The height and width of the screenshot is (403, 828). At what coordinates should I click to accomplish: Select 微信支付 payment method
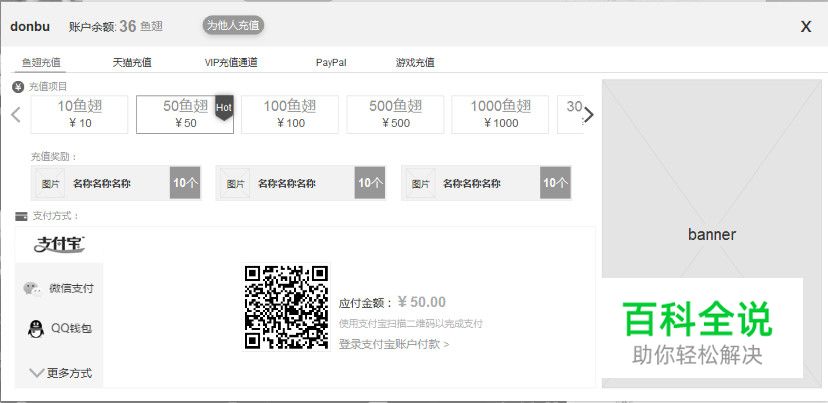tap(59, 288)
